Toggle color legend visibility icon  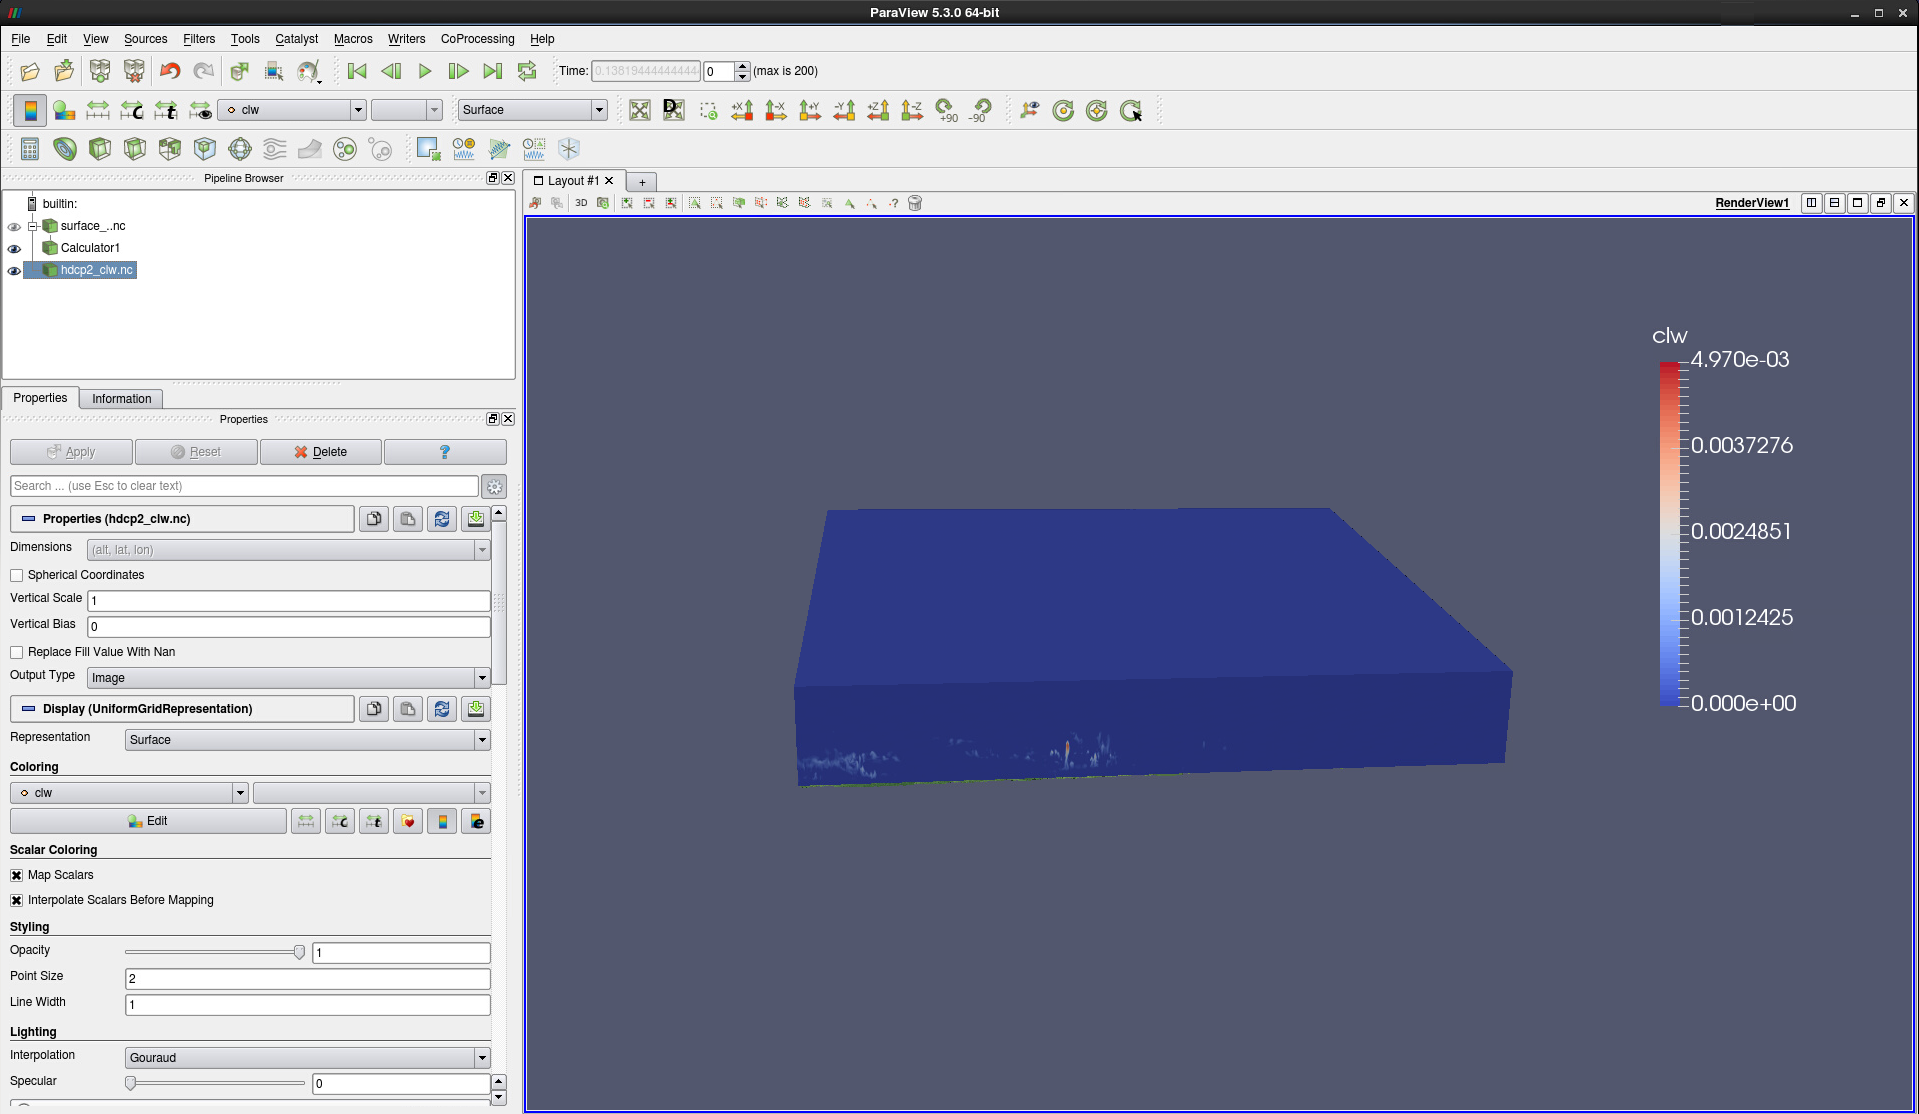[30, 110]
